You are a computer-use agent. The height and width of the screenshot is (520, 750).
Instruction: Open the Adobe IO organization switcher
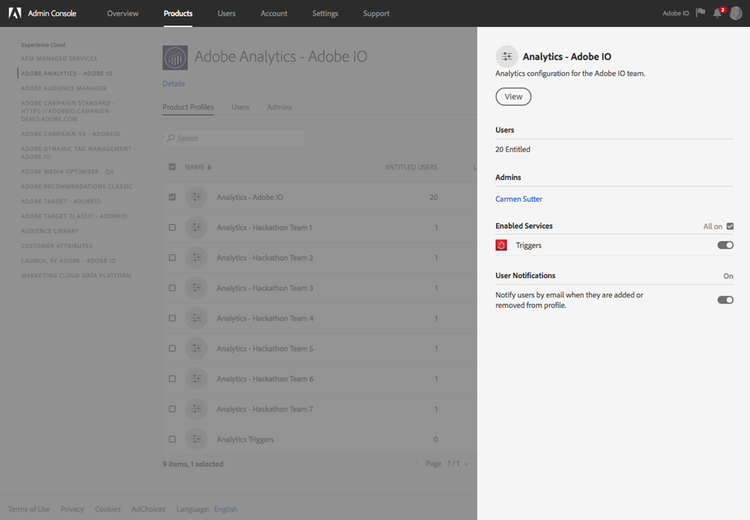click(x=675, y=13)
